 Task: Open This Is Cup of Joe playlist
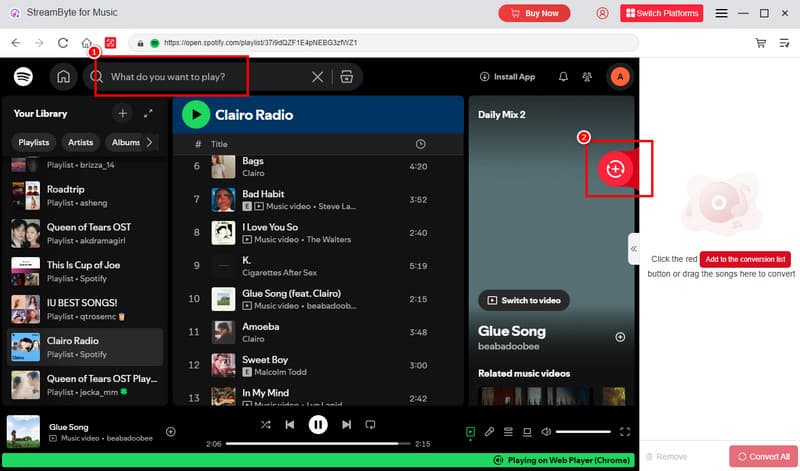(85, 271)
